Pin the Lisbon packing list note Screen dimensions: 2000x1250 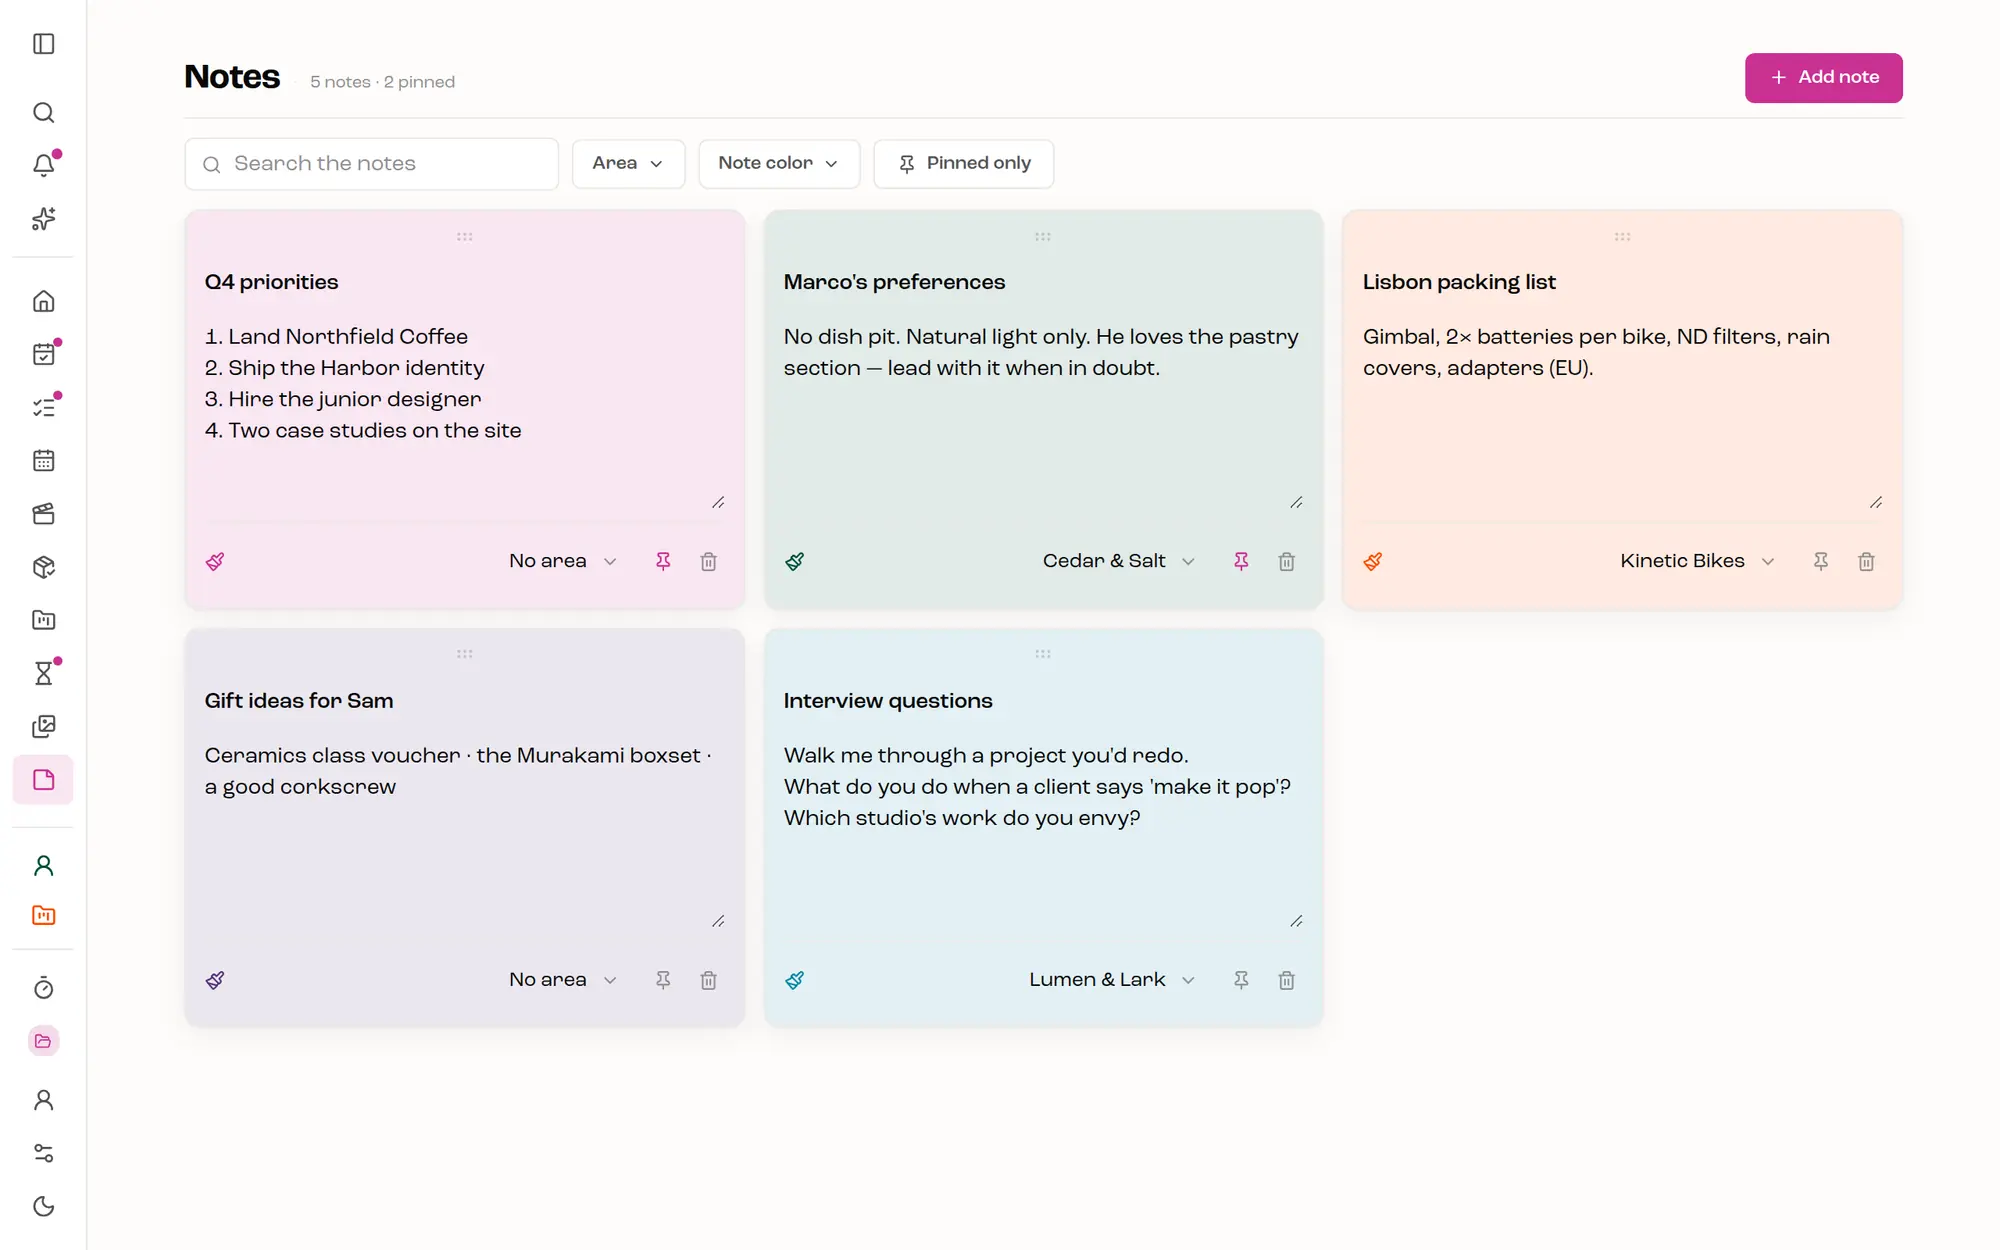coord(1821,561)
